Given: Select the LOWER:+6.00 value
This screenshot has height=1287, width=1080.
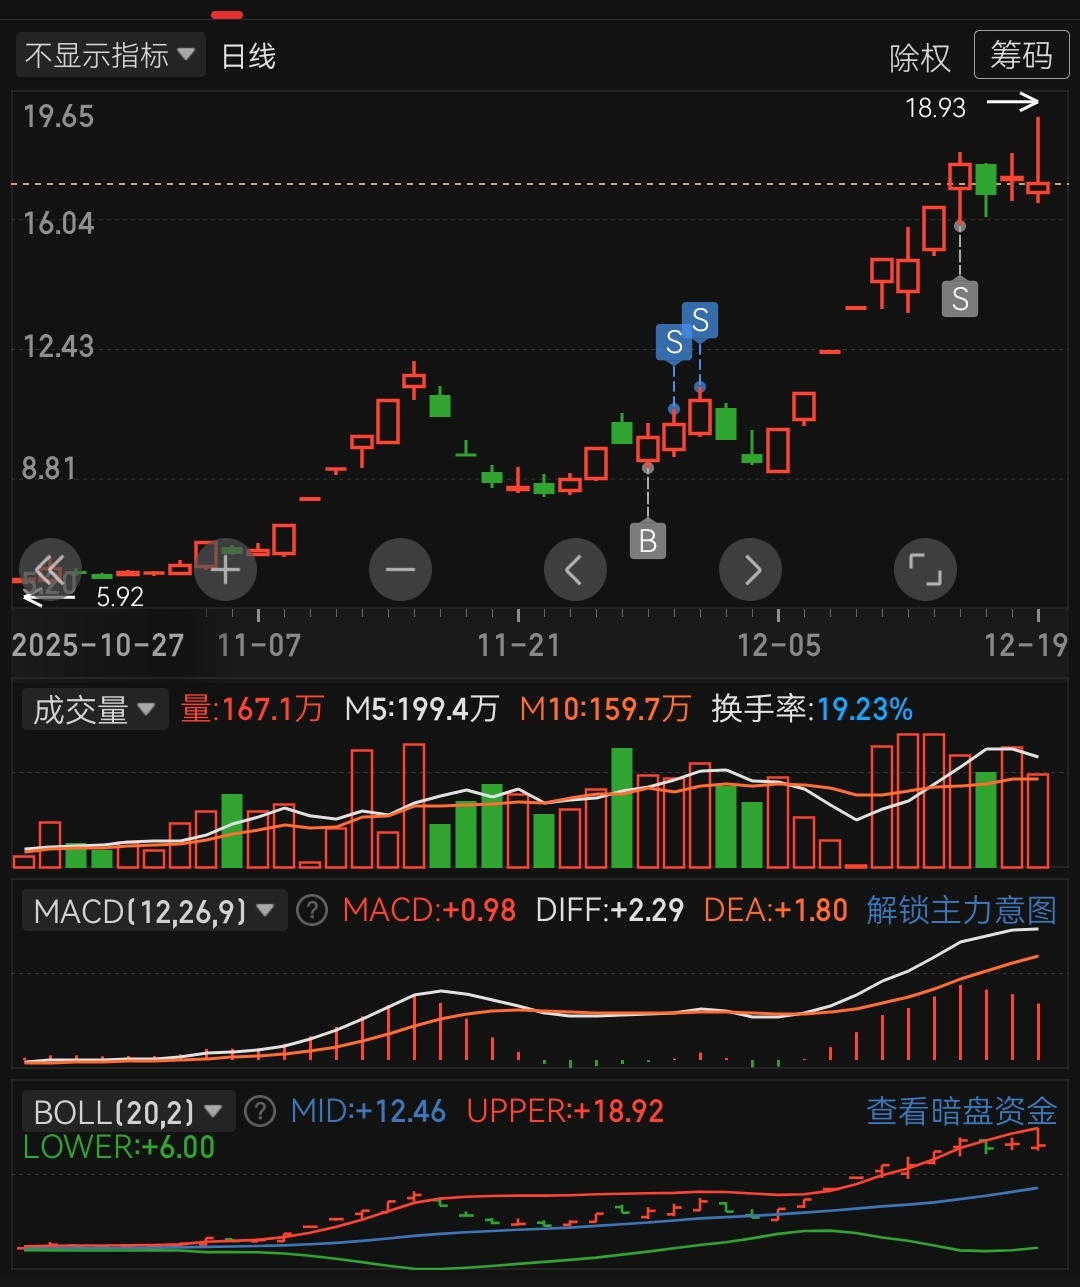Looking at the screenshot, I should 119,1147.
